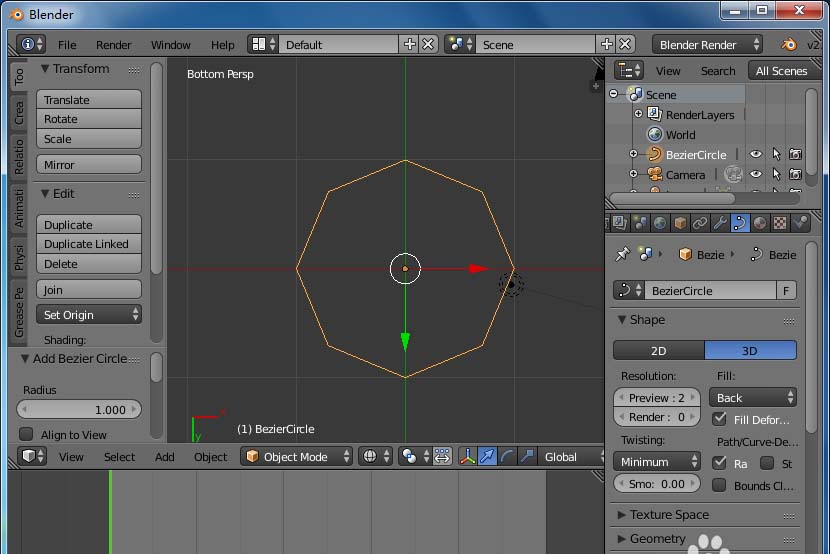Uncheck the Fill Deformed checkbox
Image resolution: width=830 pixels, height=554 pixels.
719,420
